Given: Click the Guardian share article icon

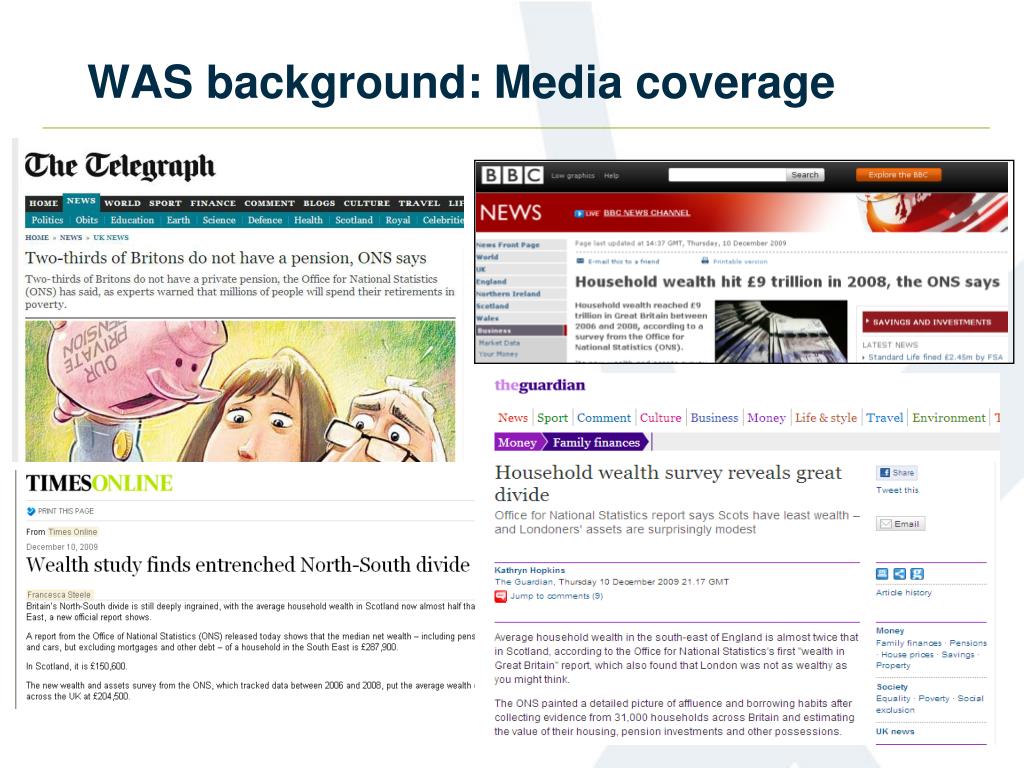Looking at the screenshot, I should click(900, 574).
